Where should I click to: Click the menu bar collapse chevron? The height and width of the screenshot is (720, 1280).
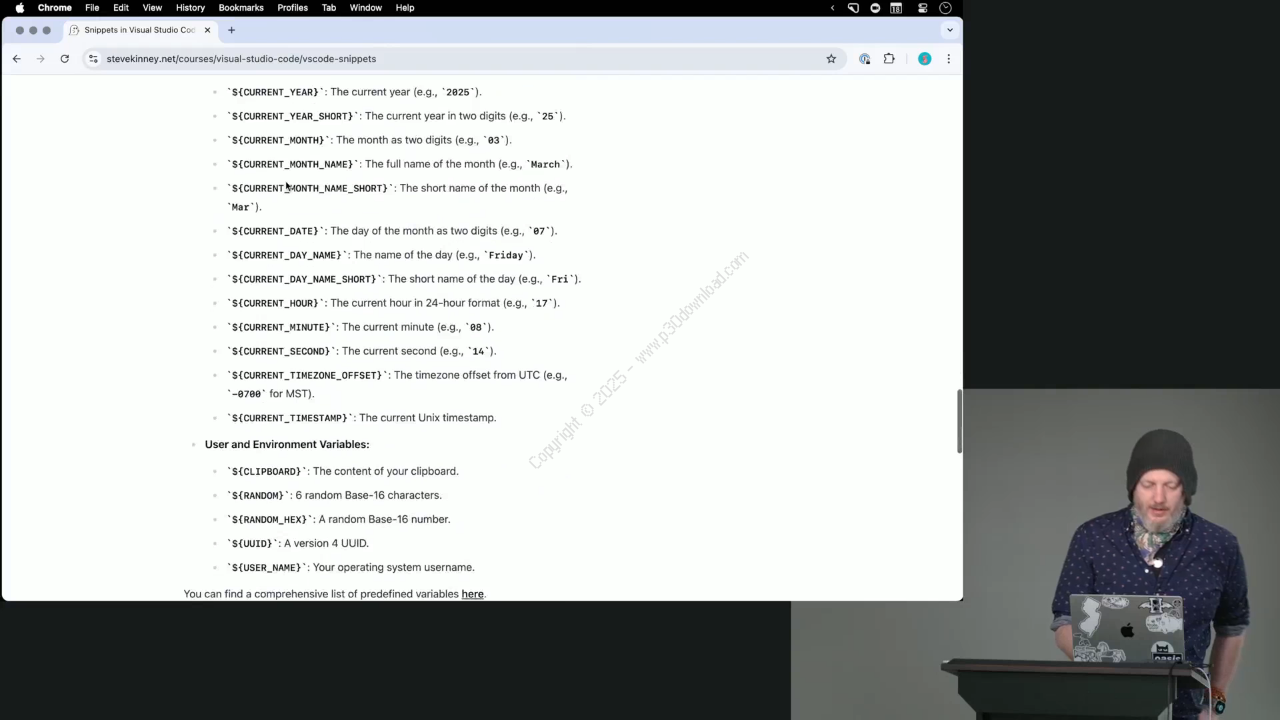point(832,8)
